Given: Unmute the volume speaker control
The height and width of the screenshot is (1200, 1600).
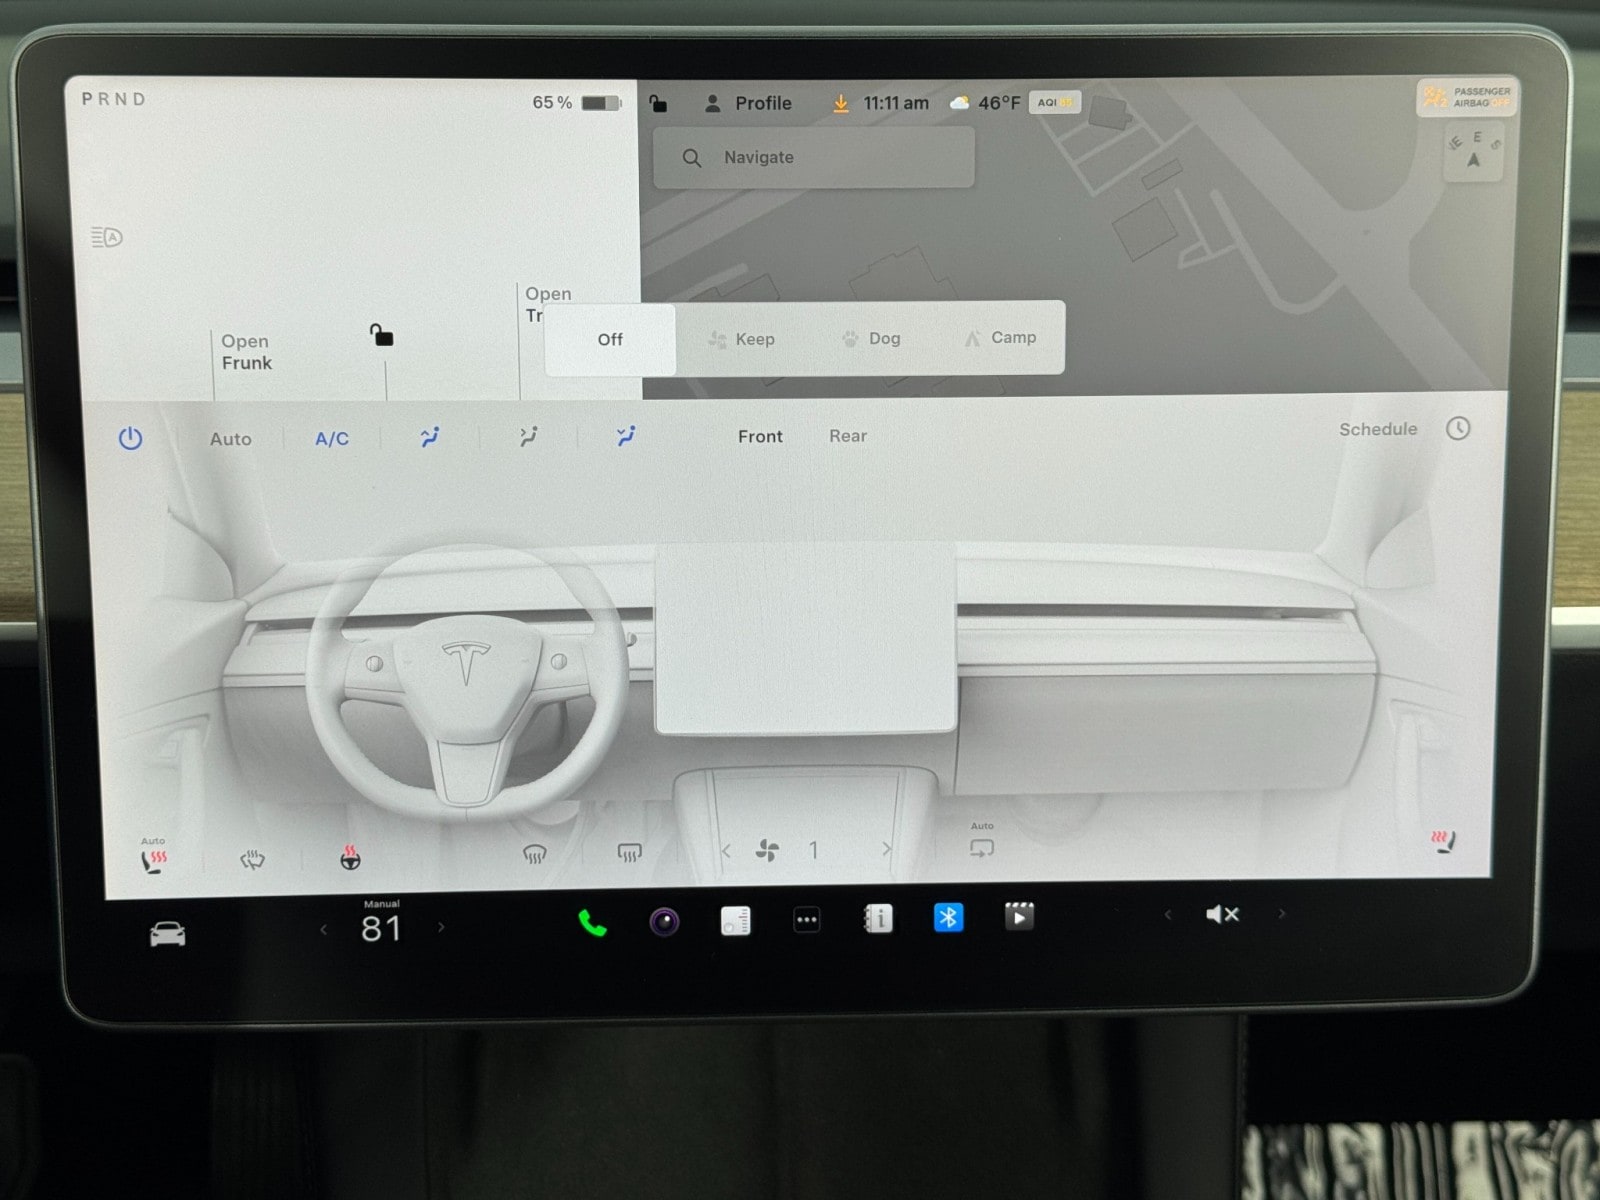Looking at the screenshot, I should (x=1222, y=914).
